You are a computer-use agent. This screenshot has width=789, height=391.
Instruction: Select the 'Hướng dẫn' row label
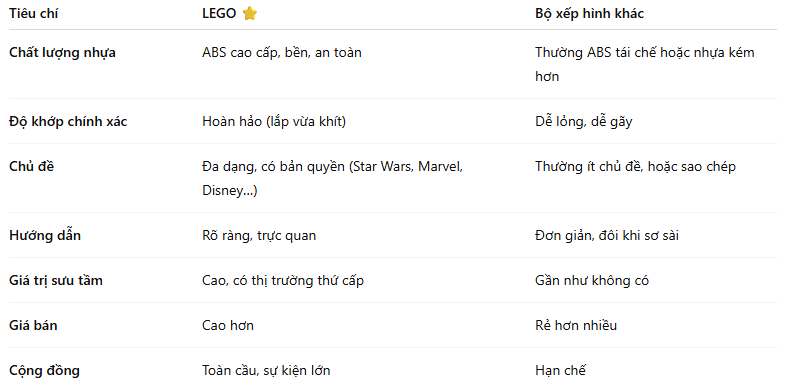pos(45,236)
